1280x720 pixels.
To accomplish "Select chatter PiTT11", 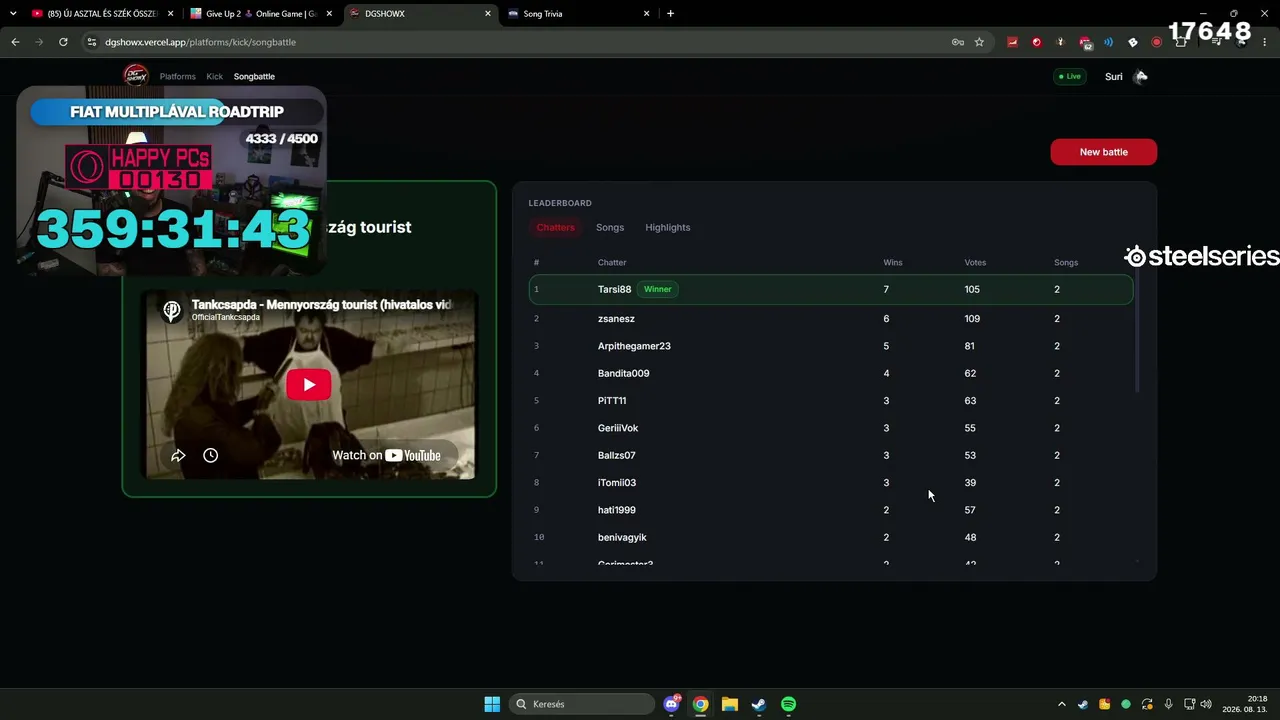I will pyautogui.click(x=612, y=400).
